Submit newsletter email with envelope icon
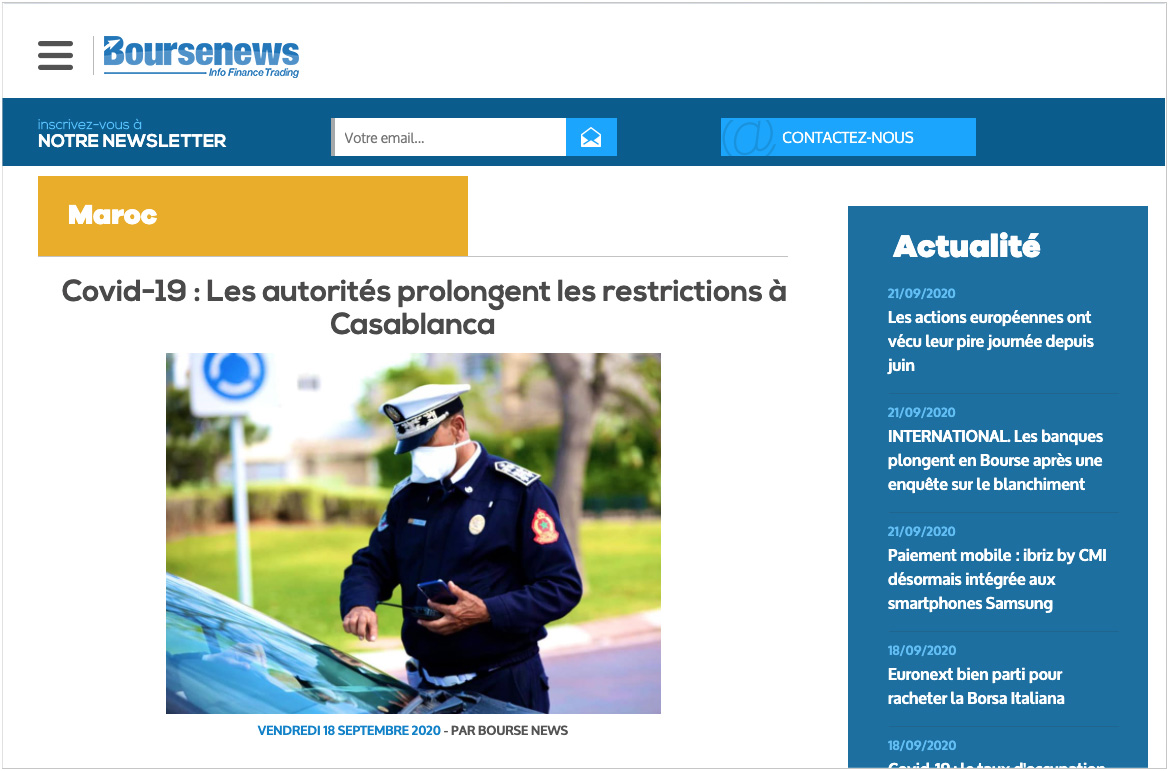 click(x=591, y=138)
